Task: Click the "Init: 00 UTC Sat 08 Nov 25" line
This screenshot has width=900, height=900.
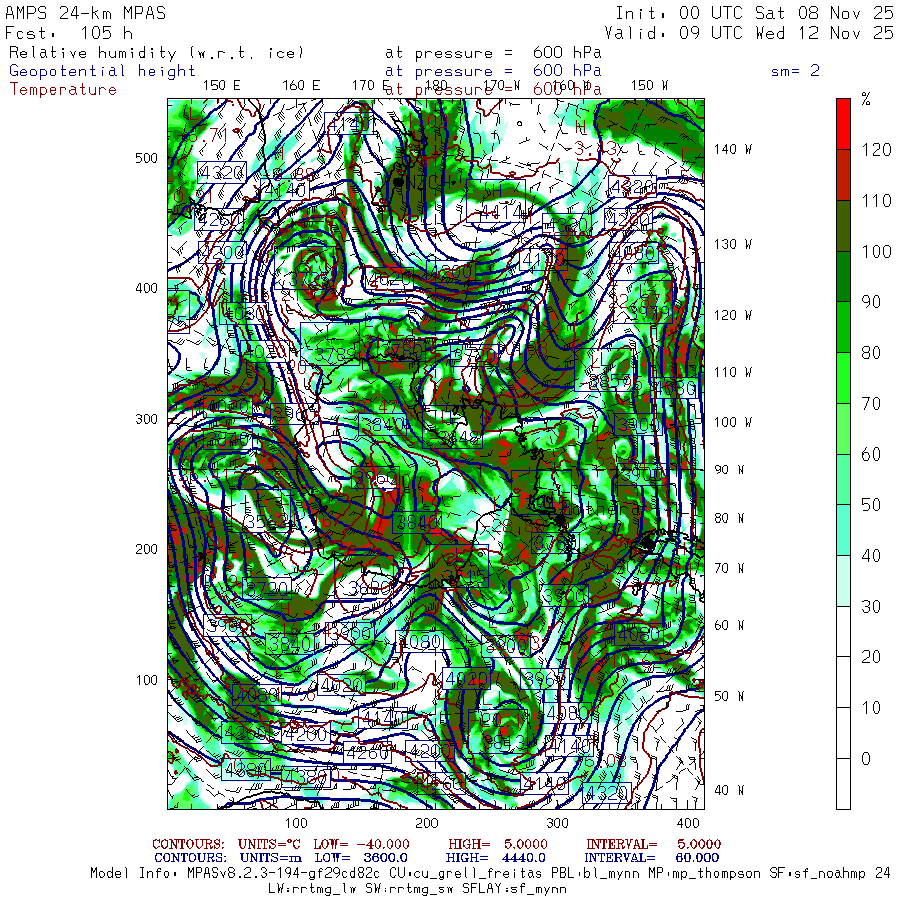Action: click(755, 13)
